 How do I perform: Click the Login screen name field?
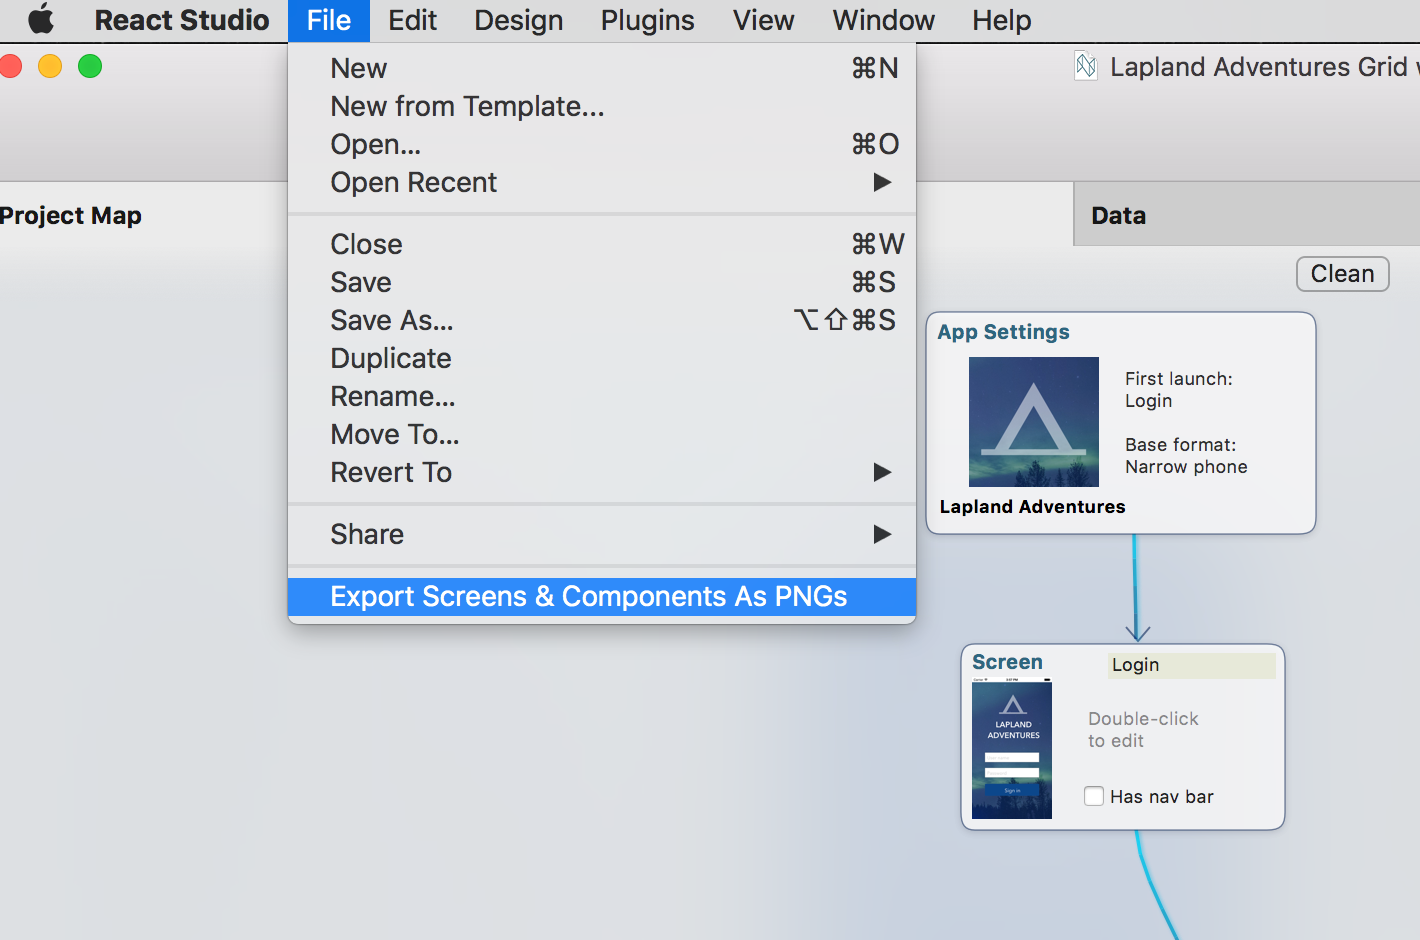pos(1191,665)
